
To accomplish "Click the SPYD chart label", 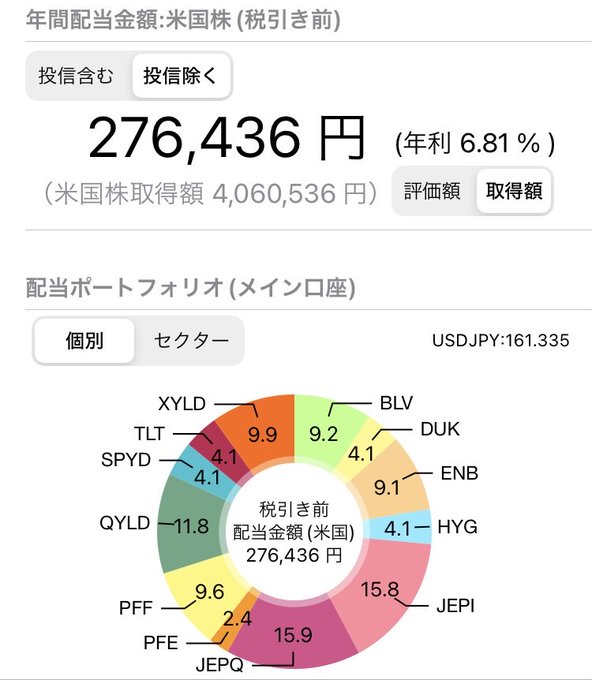I will click(x=126, y=460).
